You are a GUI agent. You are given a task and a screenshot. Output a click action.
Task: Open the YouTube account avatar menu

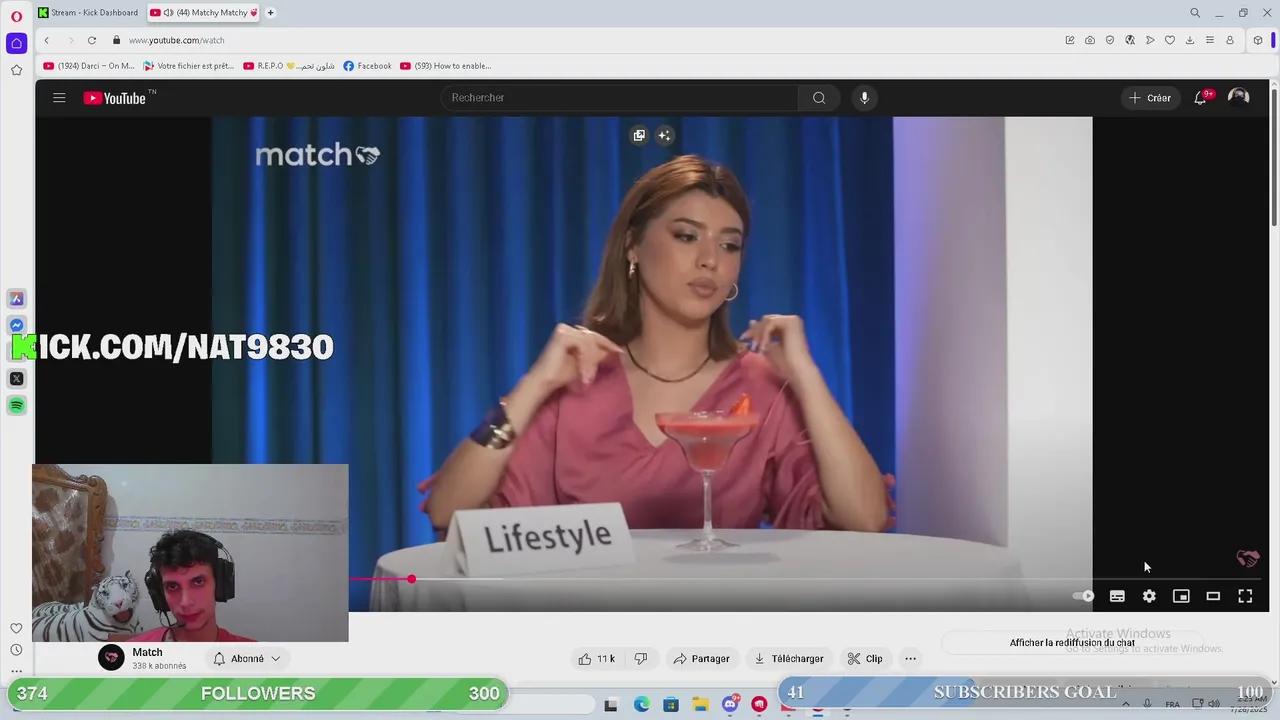coord(1238,97)
